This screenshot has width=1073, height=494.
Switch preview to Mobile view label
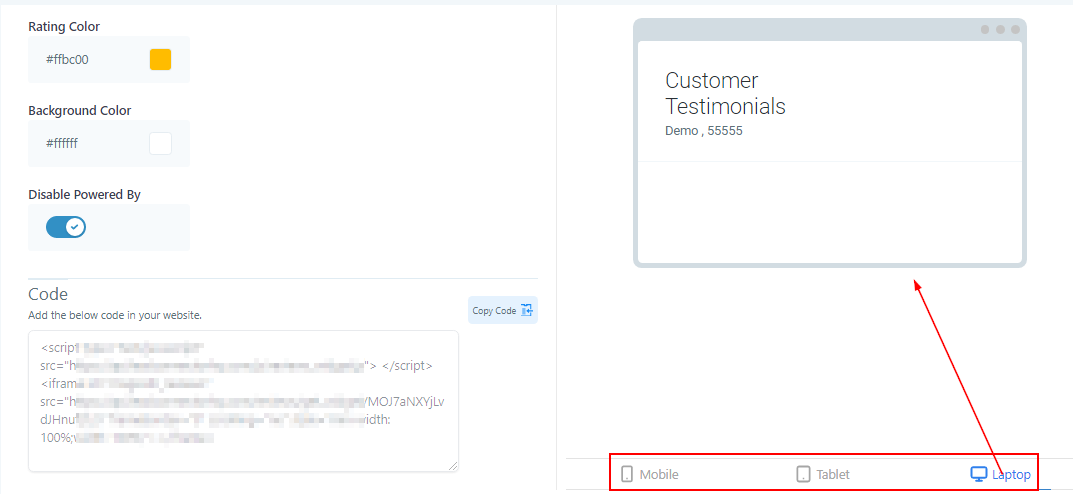pyautogui.click(x=659, y=474)
